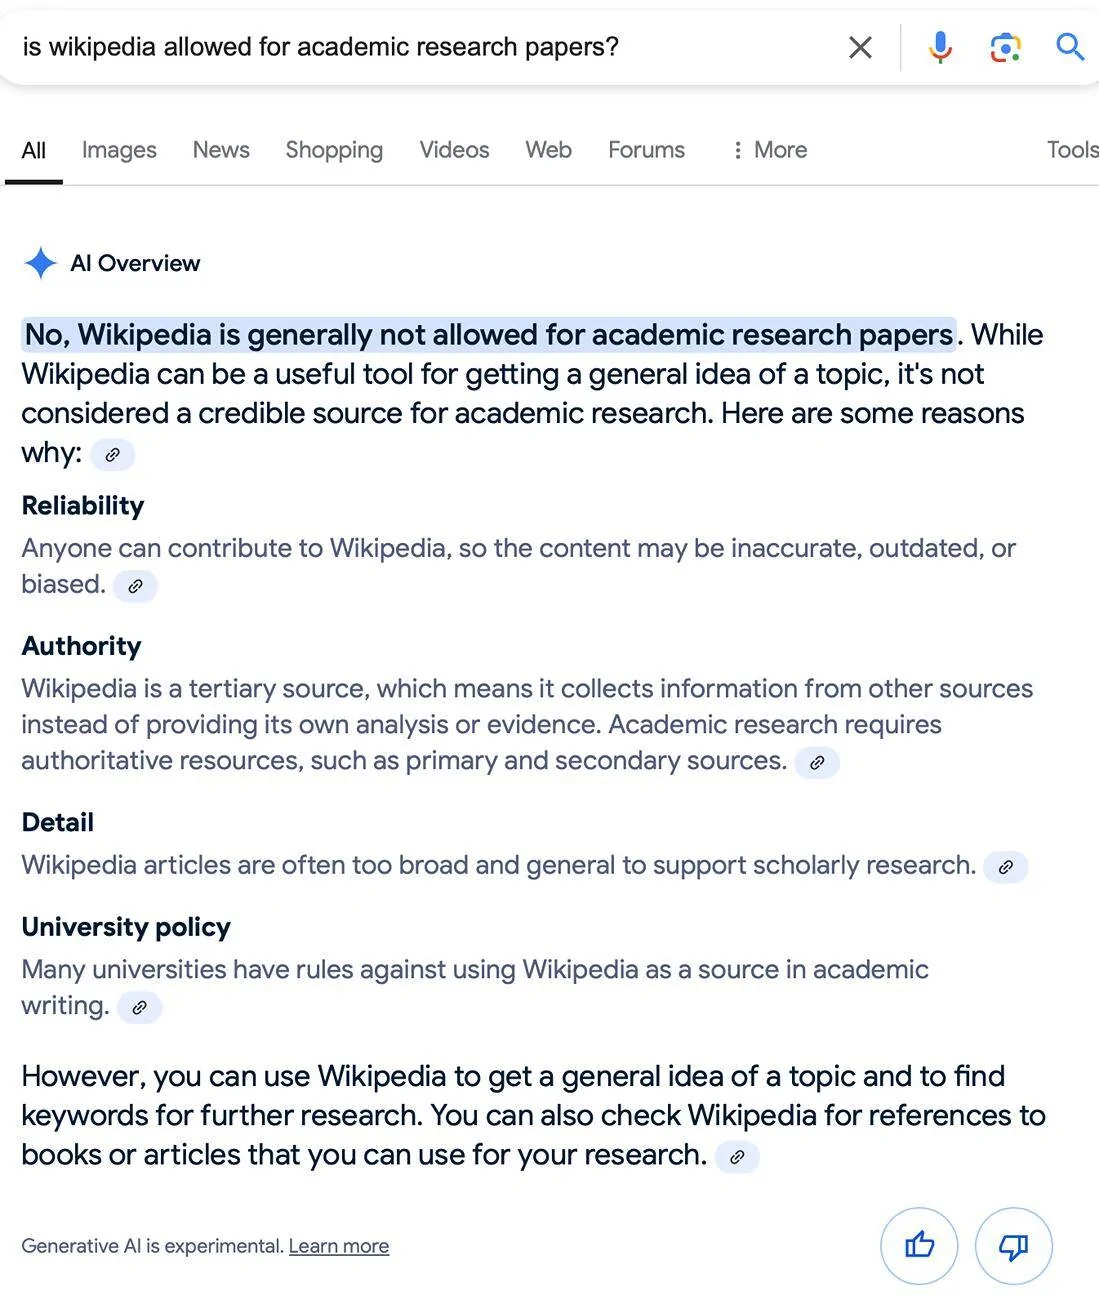Click into the search query text field

400,47
